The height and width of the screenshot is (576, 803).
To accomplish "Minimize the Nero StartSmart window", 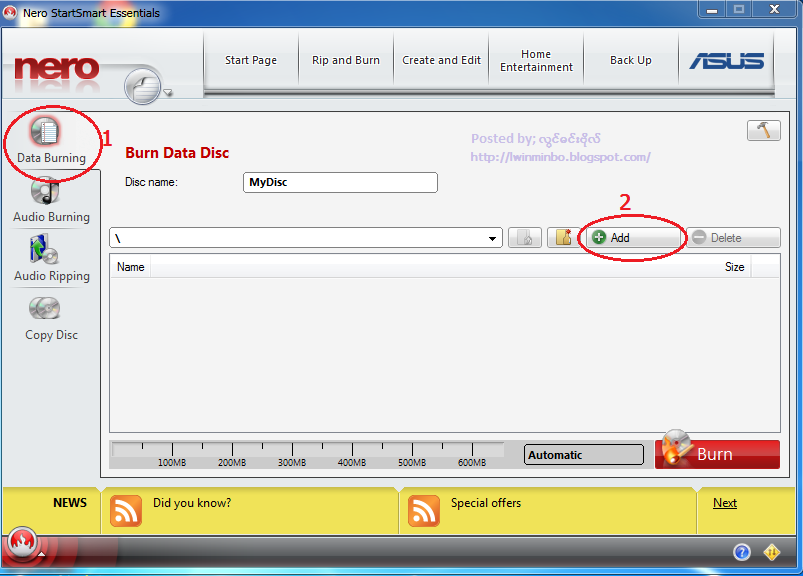I will click(712, 9).
